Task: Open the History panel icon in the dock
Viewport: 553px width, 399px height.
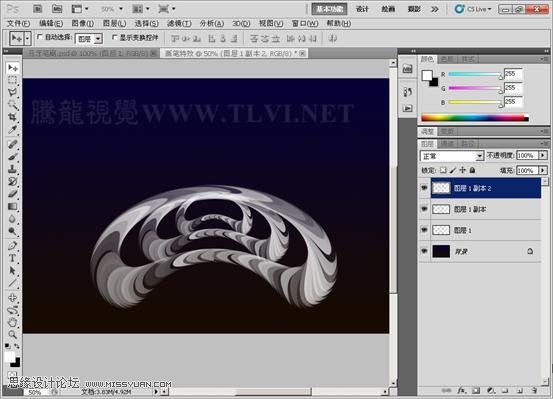Action: (x=408, y=92)
